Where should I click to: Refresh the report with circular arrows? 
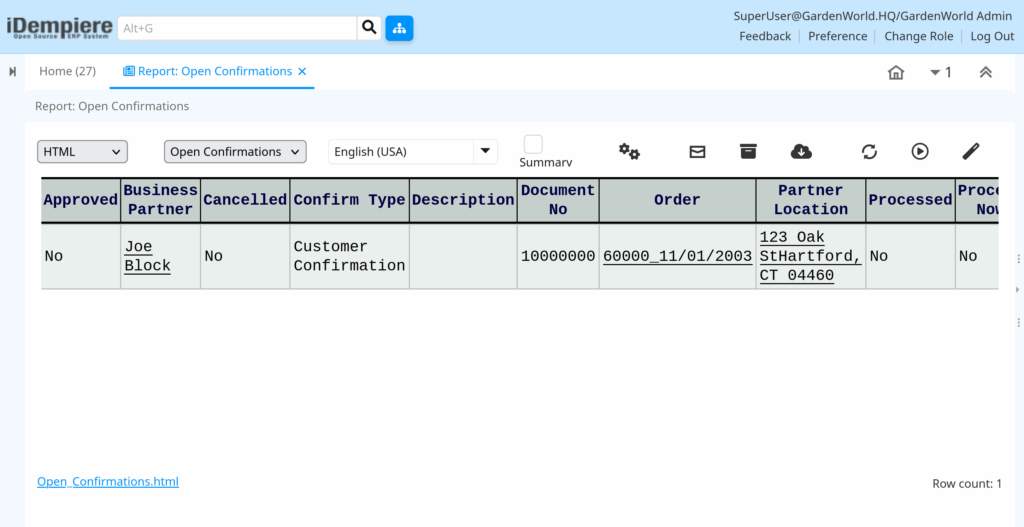coord(869,152)
